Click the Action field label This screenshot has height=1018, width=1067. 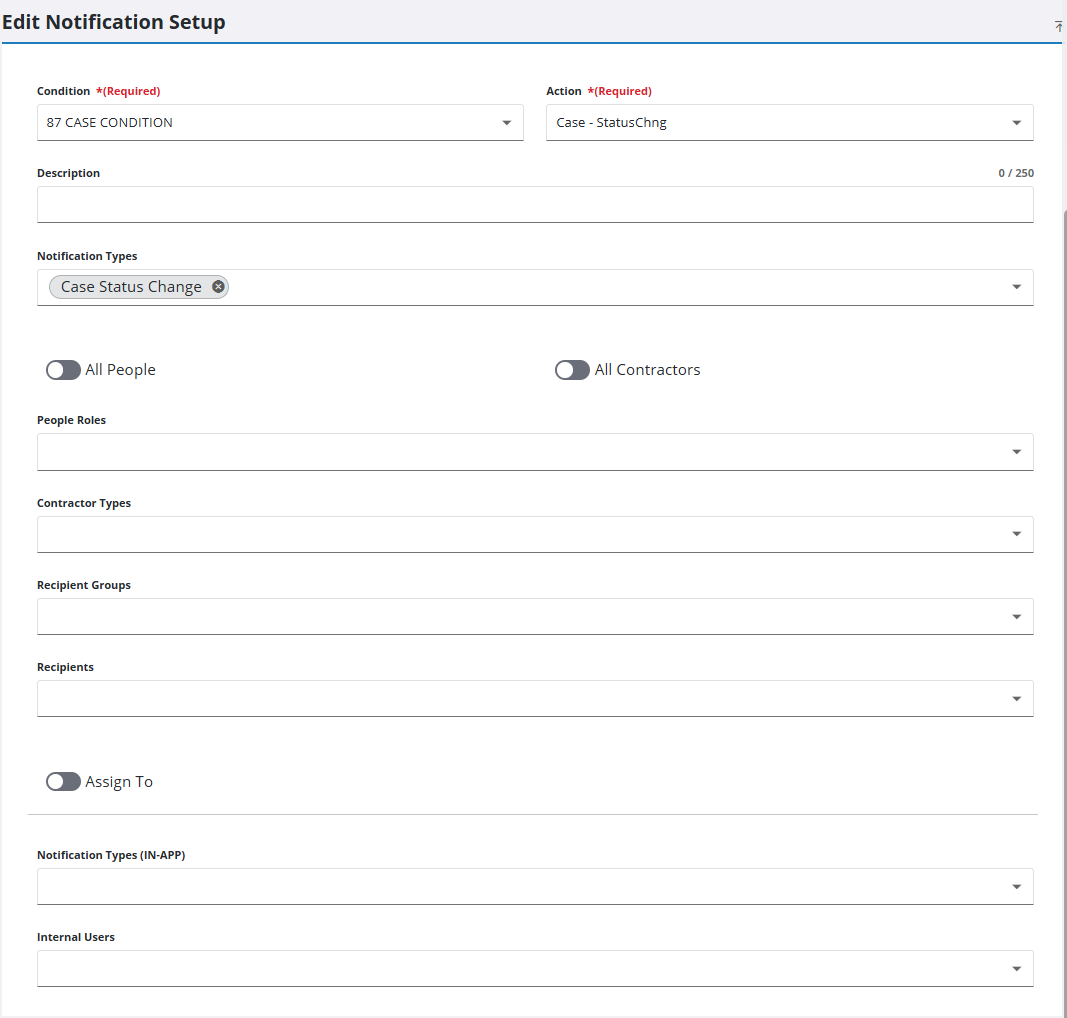[x=564, y=91]
